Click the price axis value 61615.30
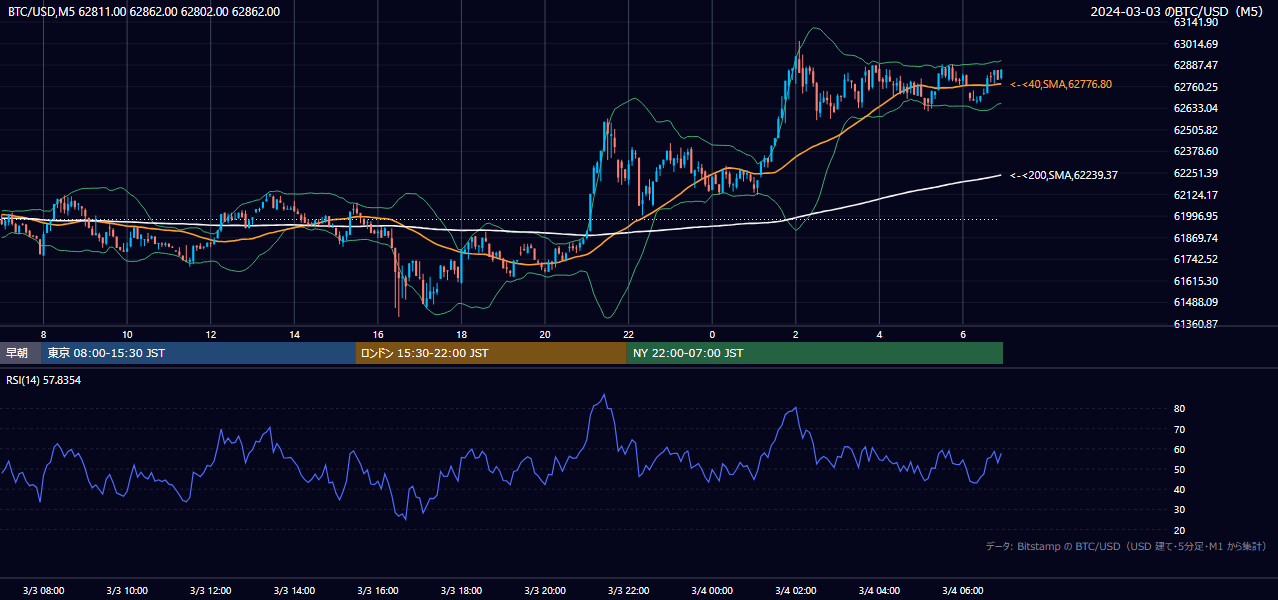This screenshot has width=1278, height=600. 1195,281
